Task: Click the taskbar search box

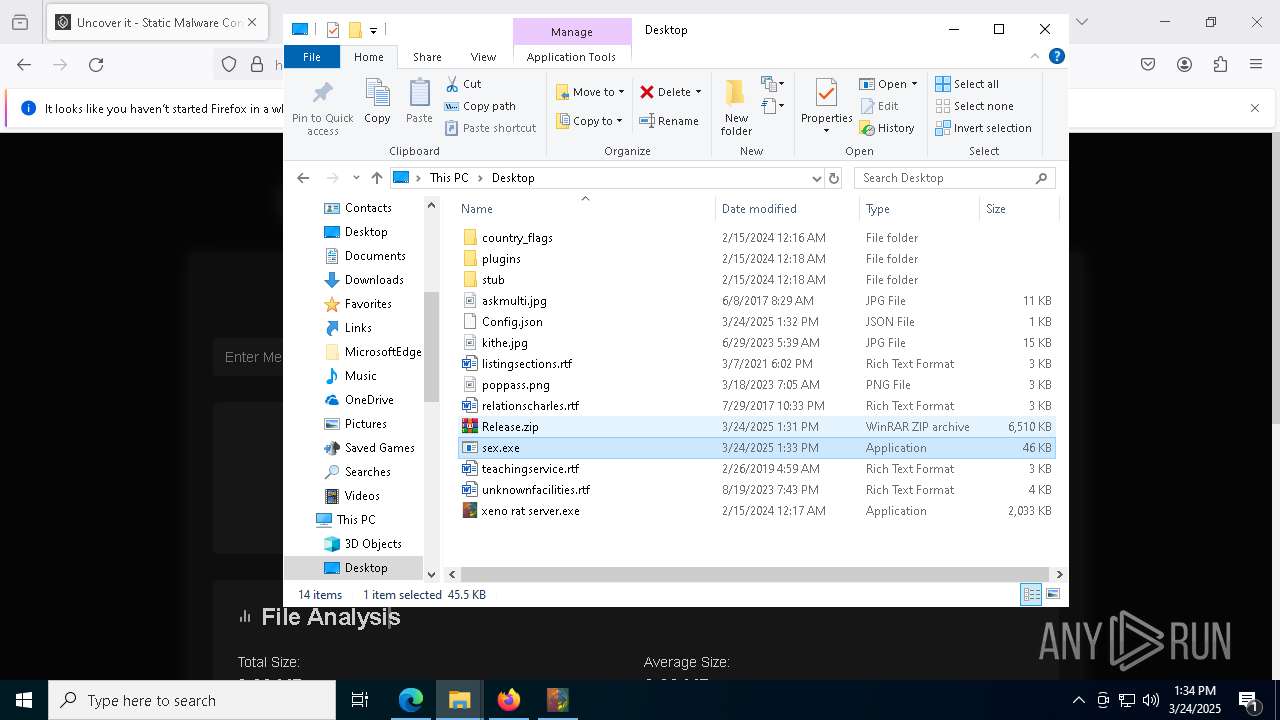Action: click(x=192, y=700)
